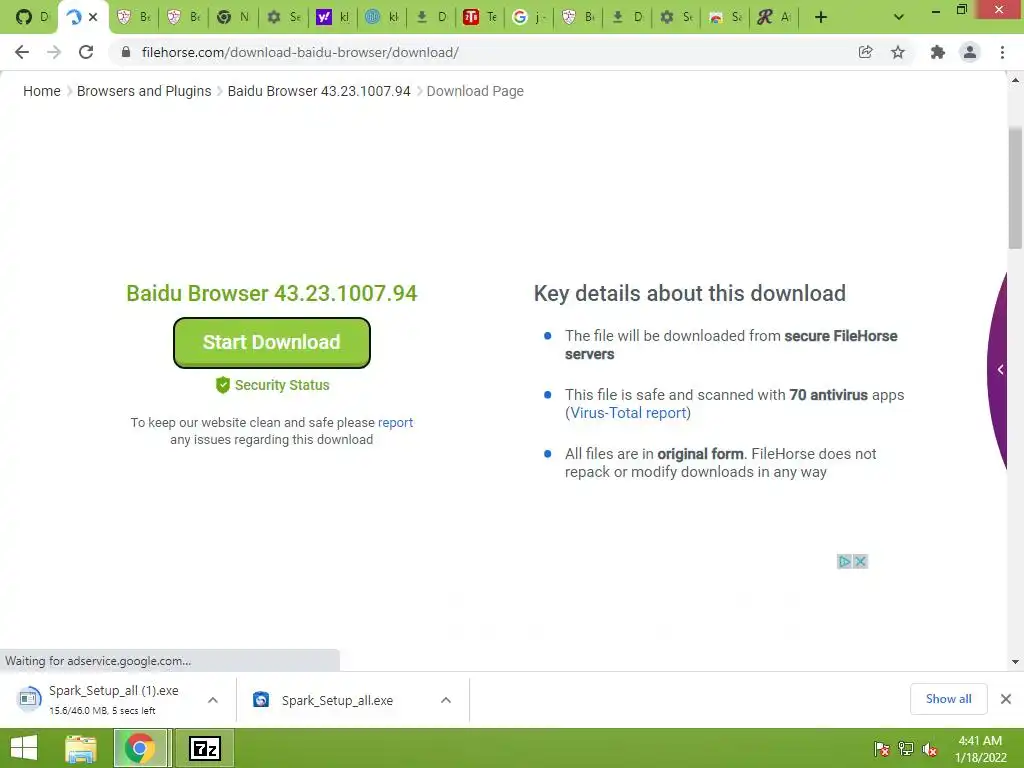Open the red Te tab
This screenshot has width=1024, height=768.
[x=479, y=17]
